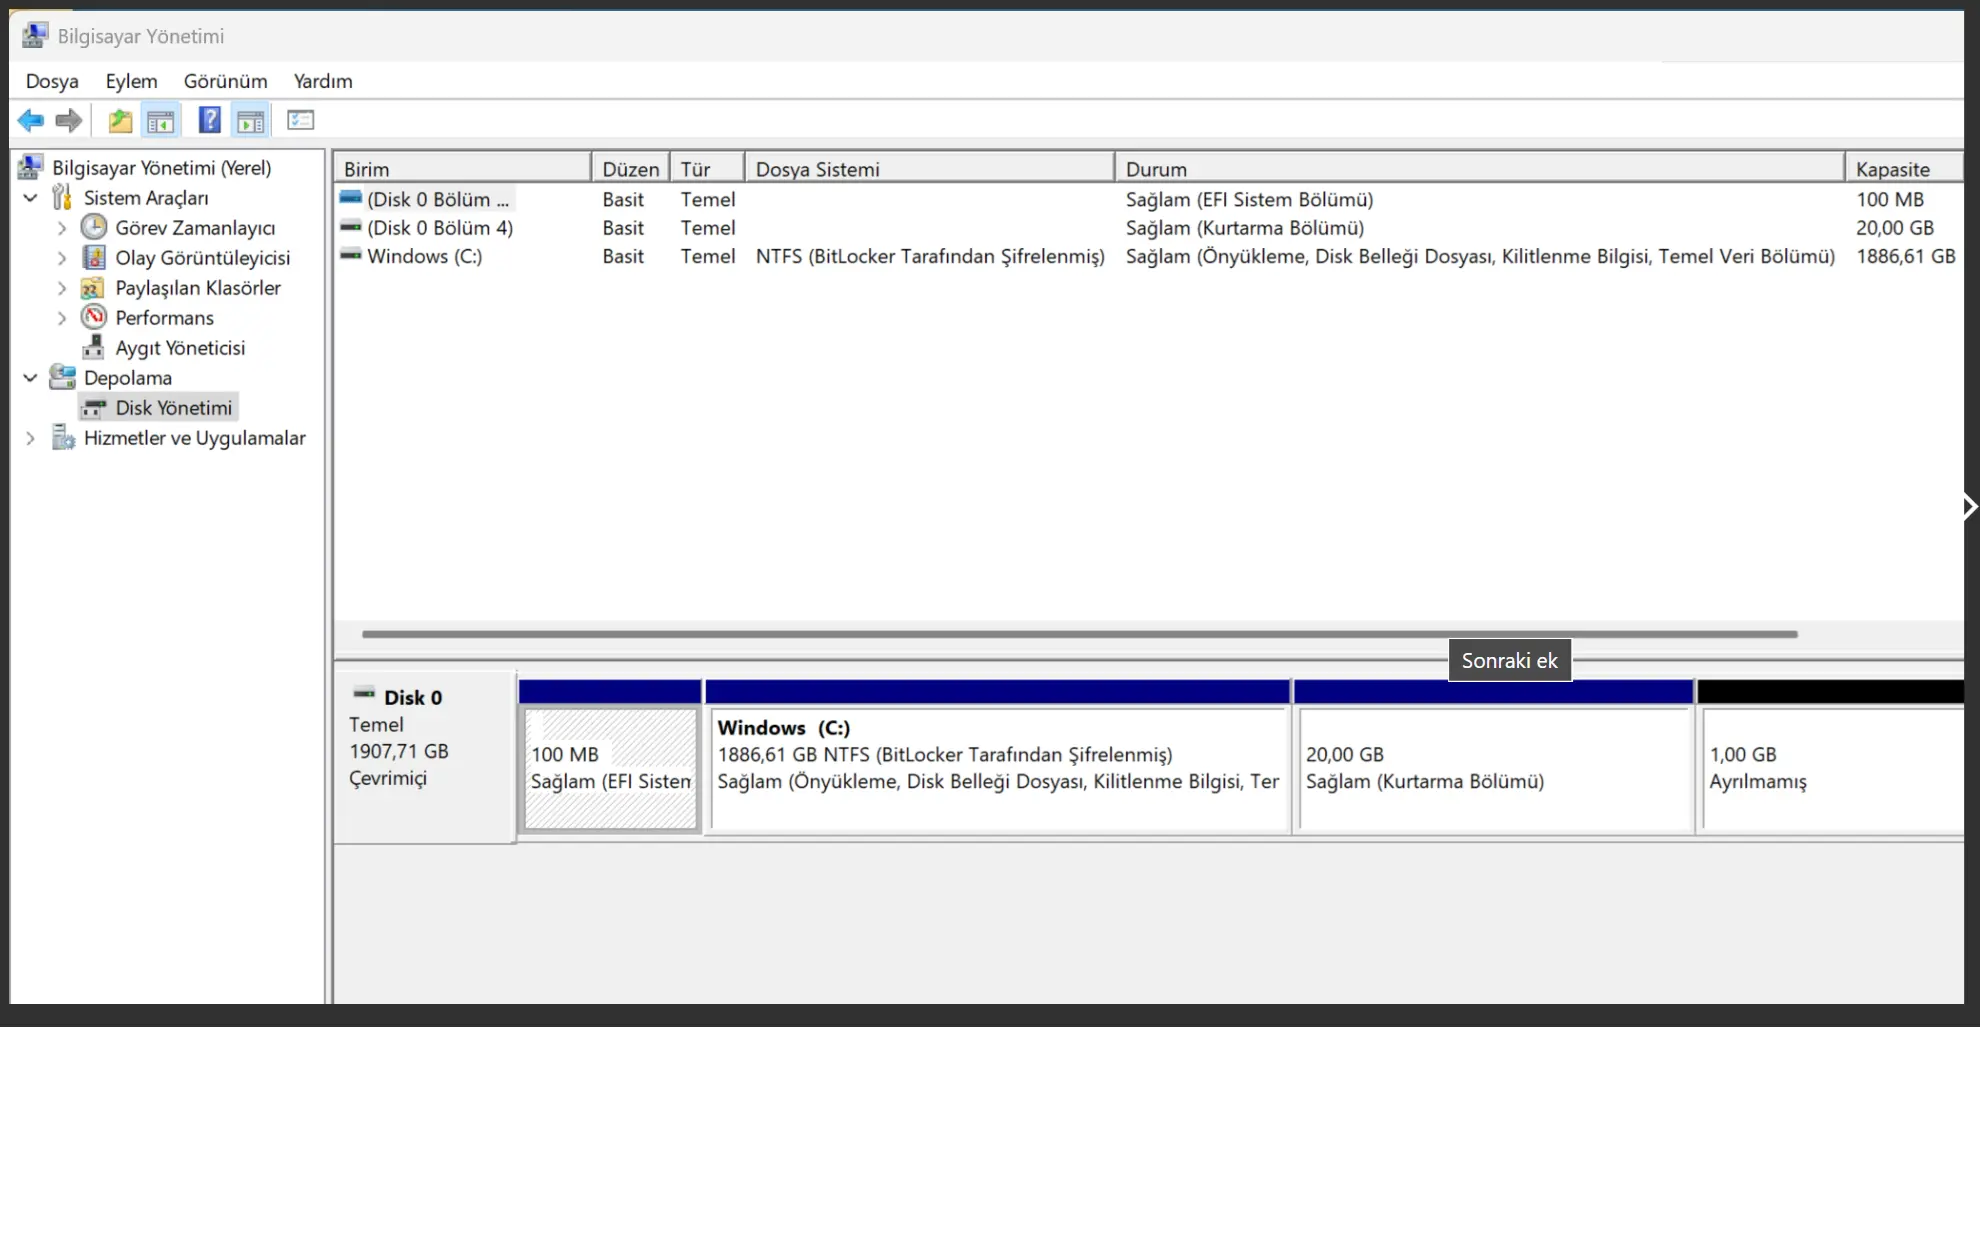This screenshot has width=1980, height=1248.
Task: Click the Sistem Araçları tools icon
Action: [62, 197]
